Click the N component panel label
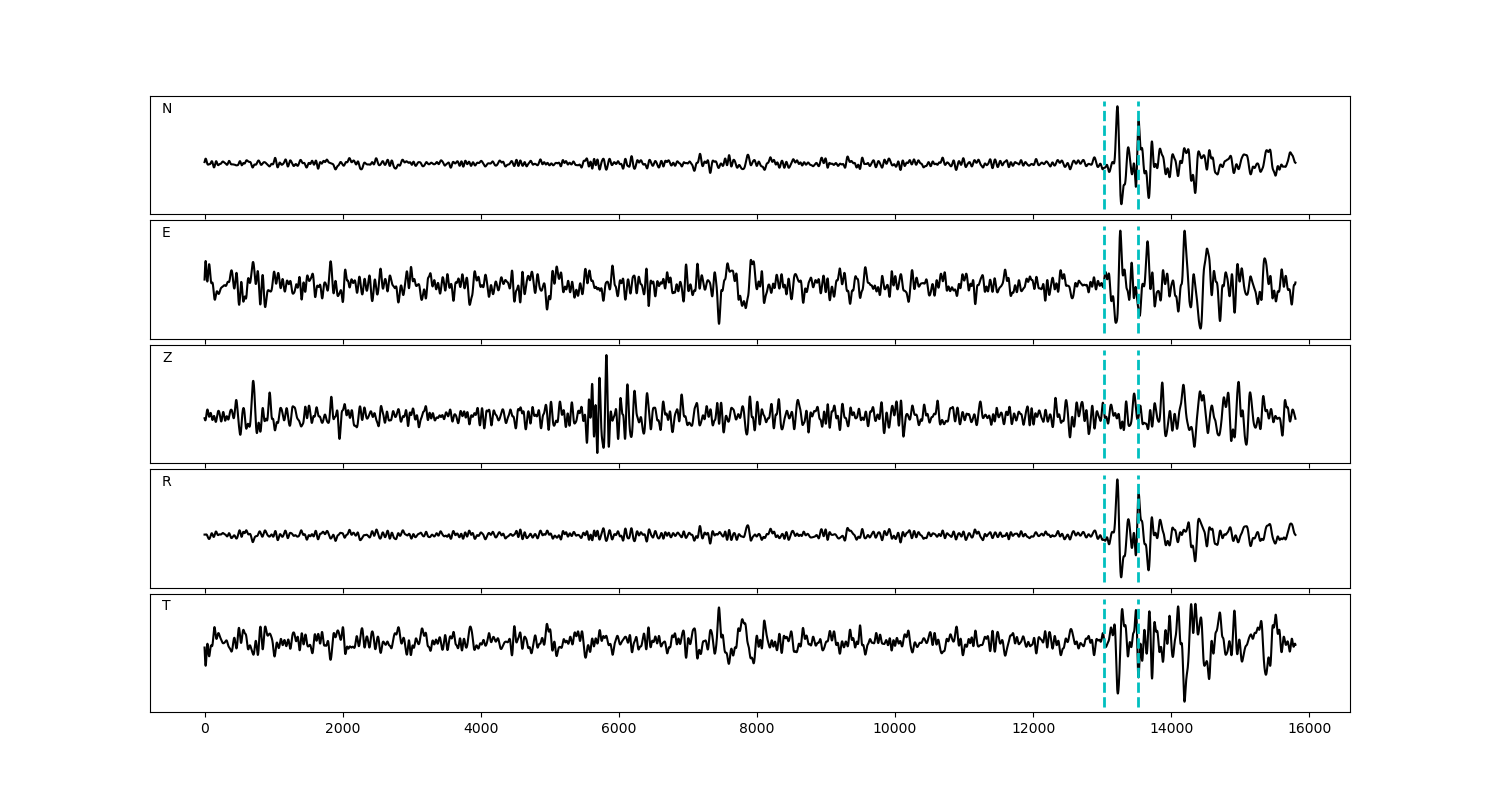This screenshot has width=1500, height=800. tap(167, 109)
